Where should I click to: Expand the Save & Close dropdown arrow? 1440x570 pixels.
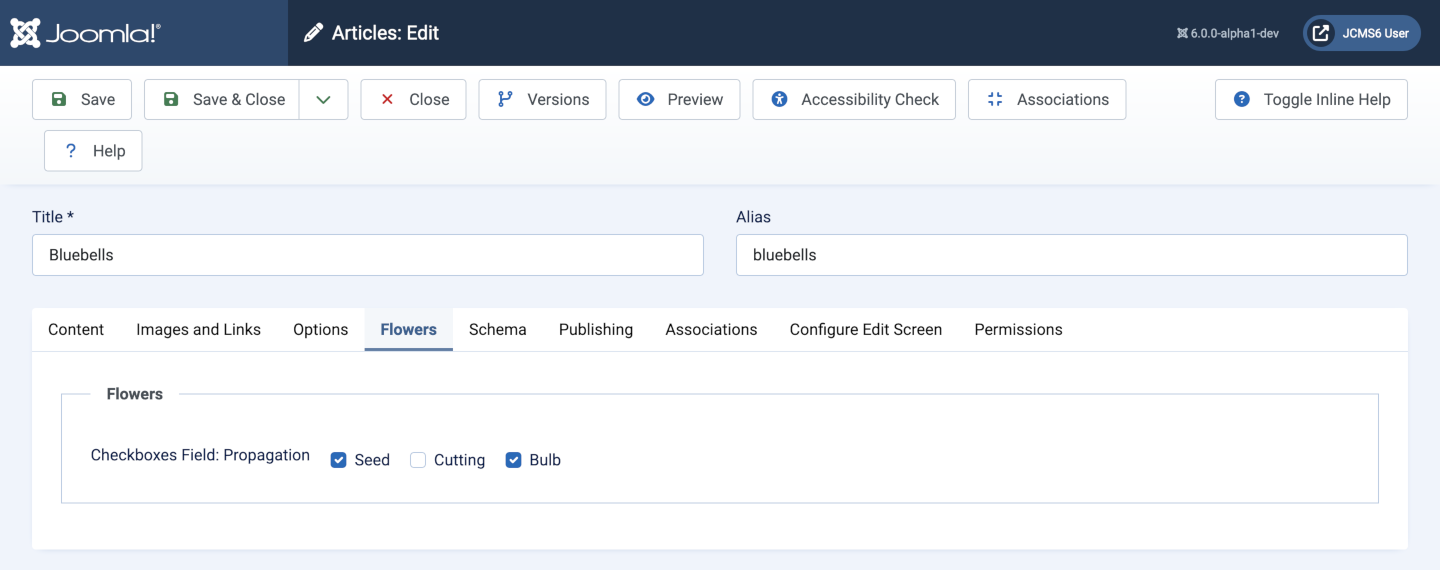(323, 99)
